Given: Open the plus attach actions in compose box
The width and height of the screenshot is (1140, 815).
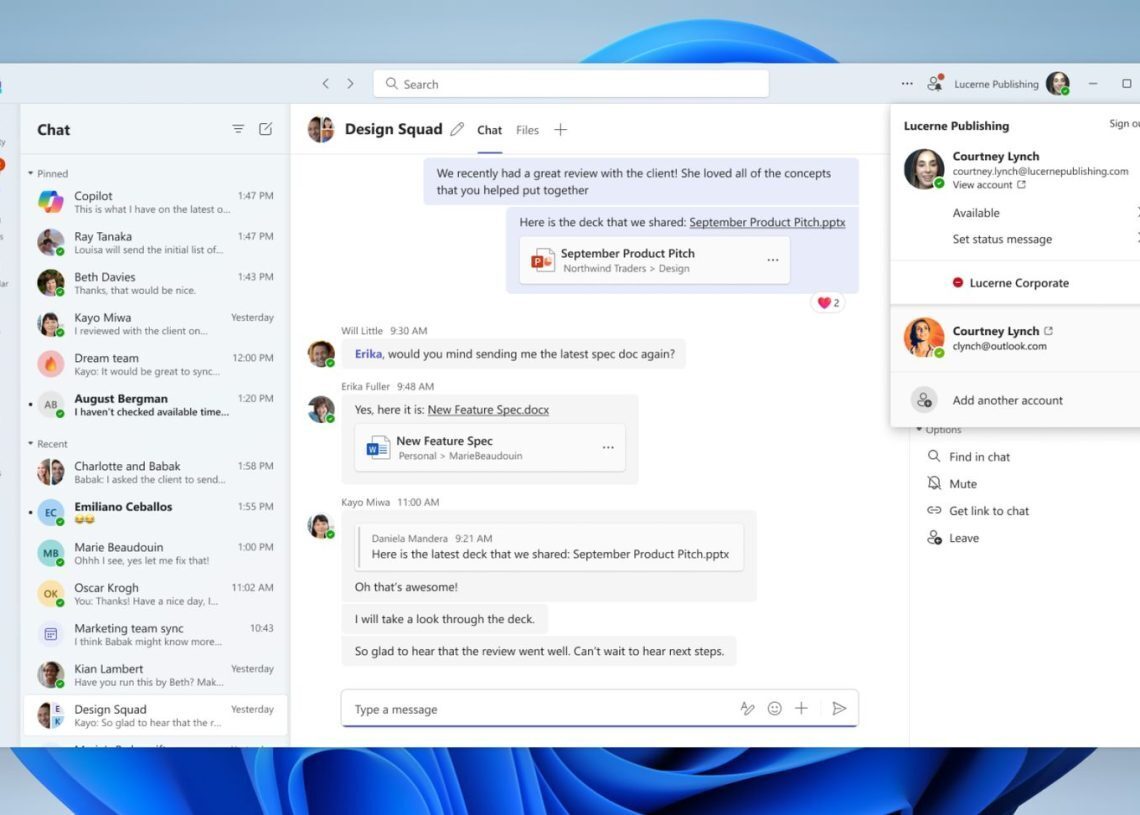Looking at the screenshot, I should (x=801, y=708).
